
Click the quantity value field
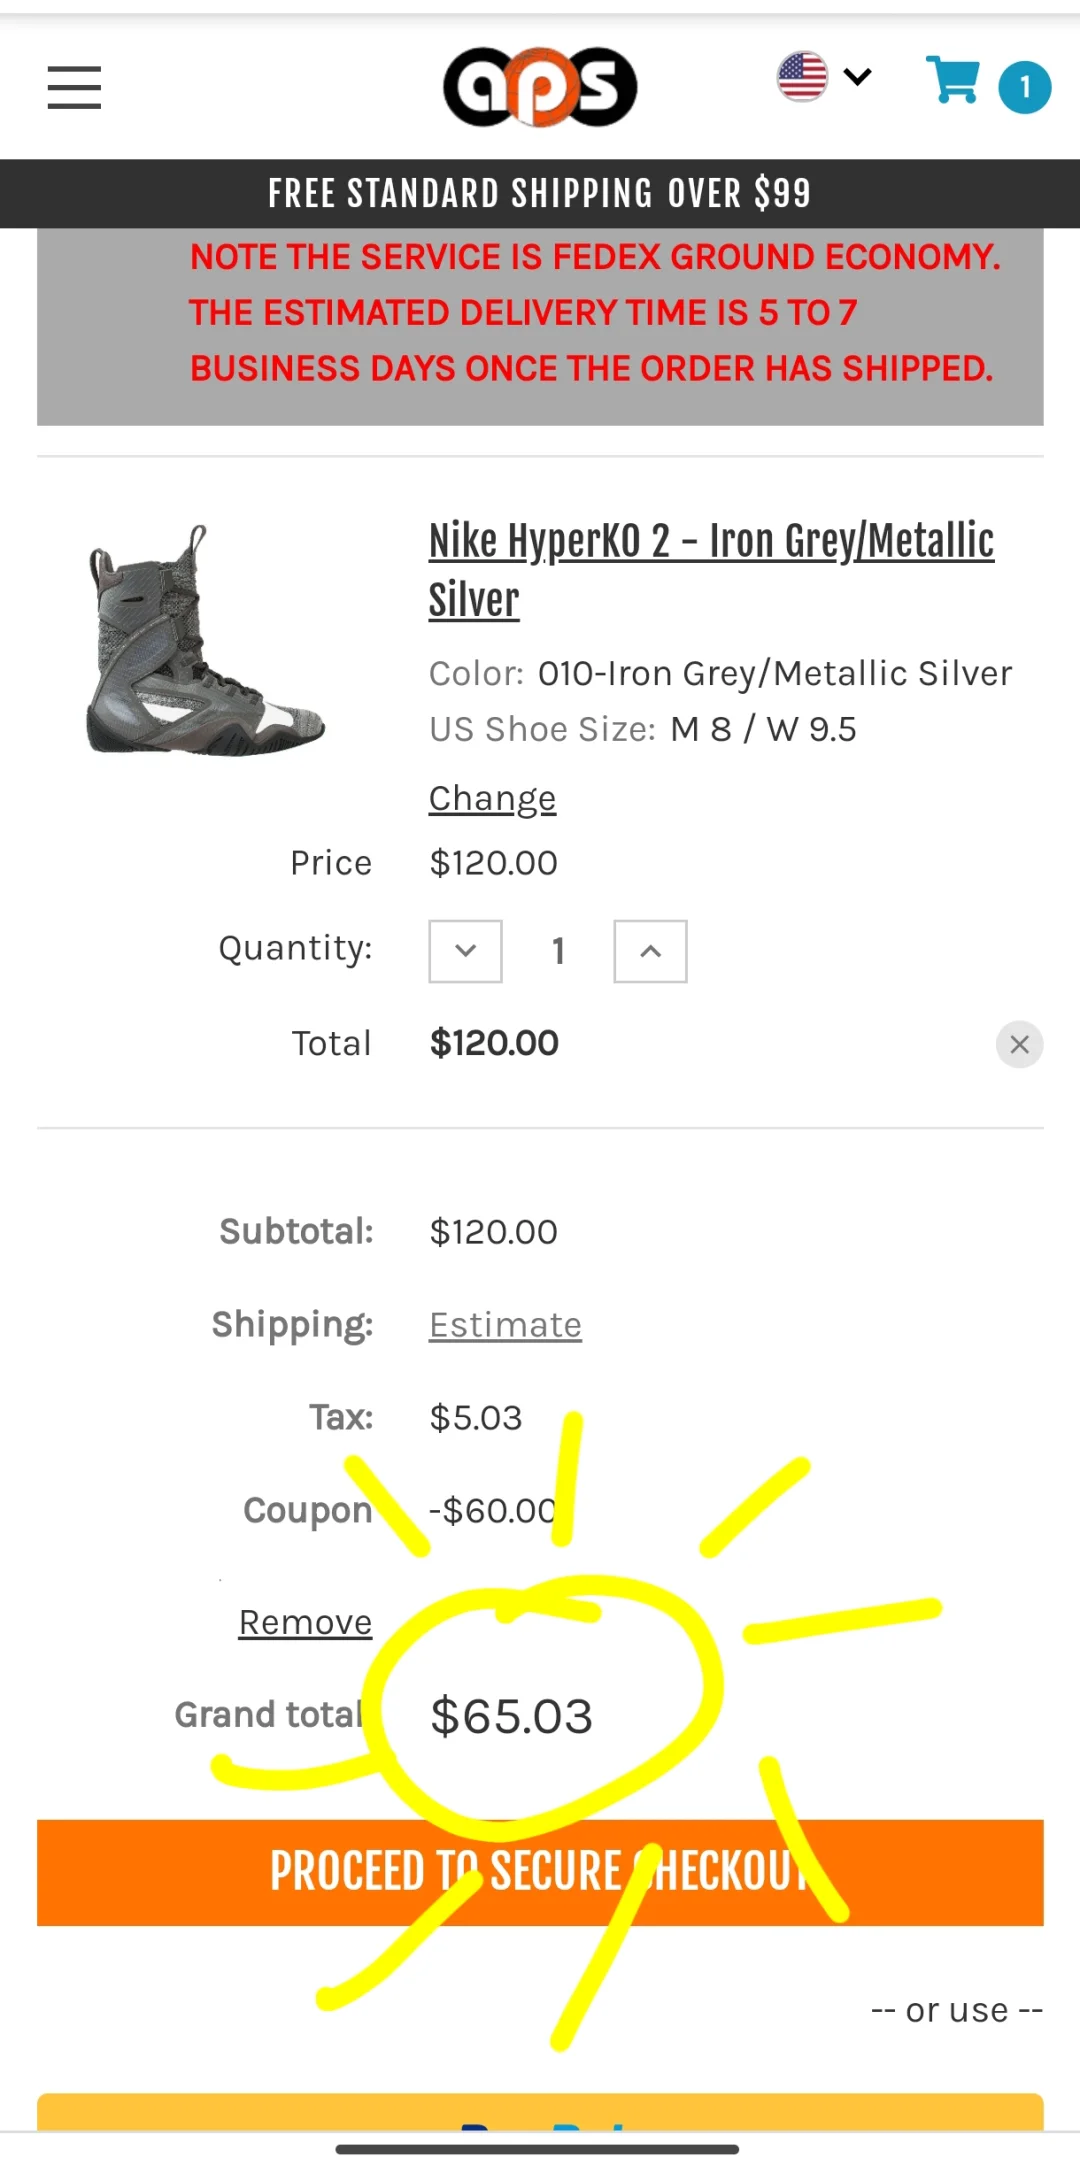[x=558, y=951]
